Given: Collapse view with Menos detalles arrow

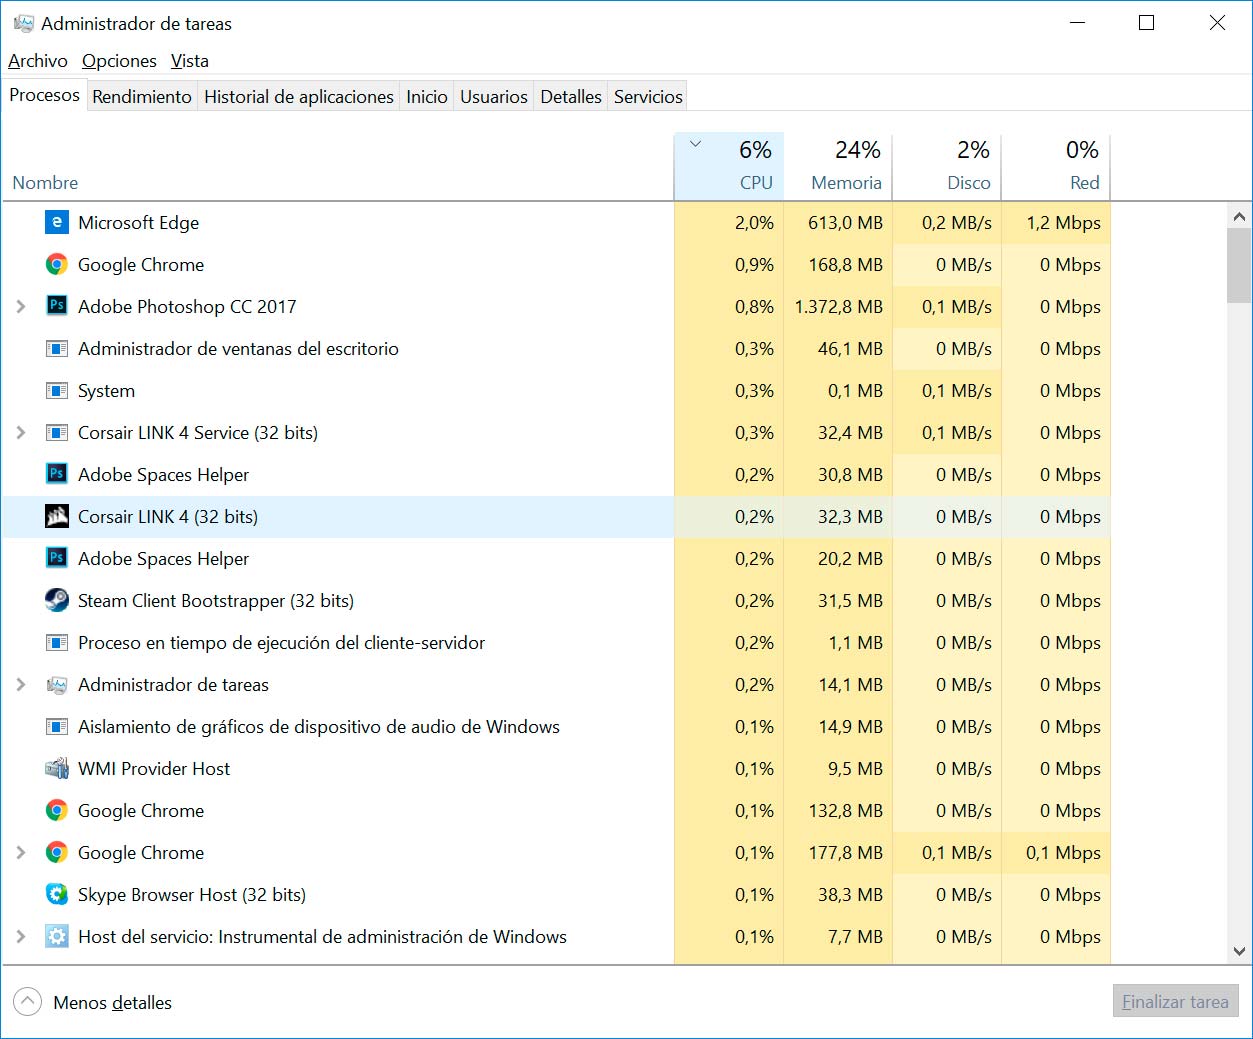Looking at the screenshot, I should (28, 1002).
